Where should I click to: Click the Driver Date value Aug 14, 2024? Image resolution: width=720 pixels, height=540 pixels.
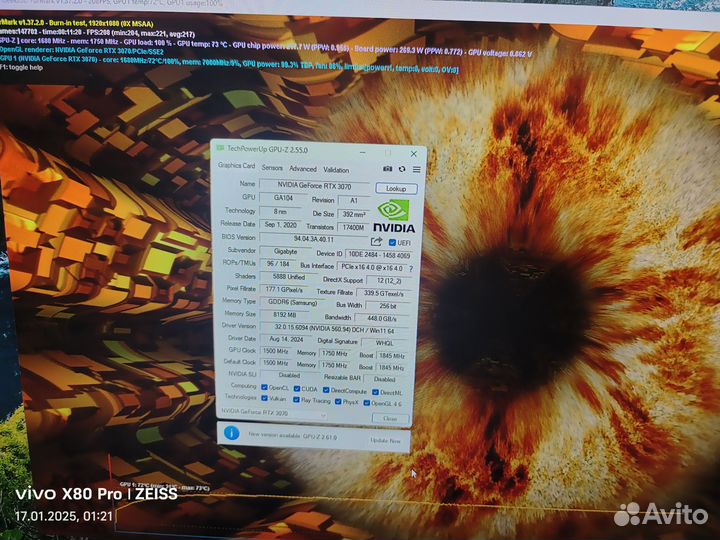click(x=286, y=339)
